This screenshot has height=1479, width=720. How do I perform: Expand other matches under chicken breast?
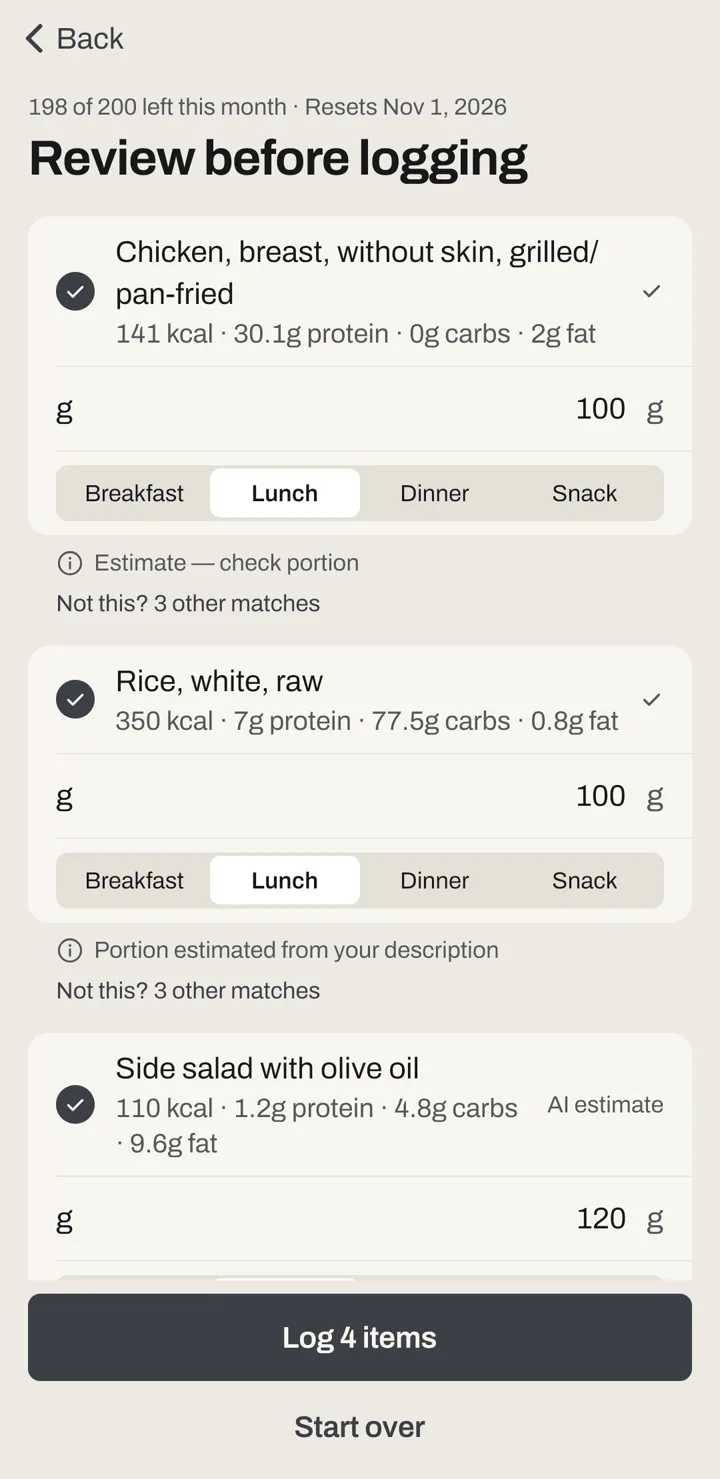pyautogui.click(x=188, y=603)
